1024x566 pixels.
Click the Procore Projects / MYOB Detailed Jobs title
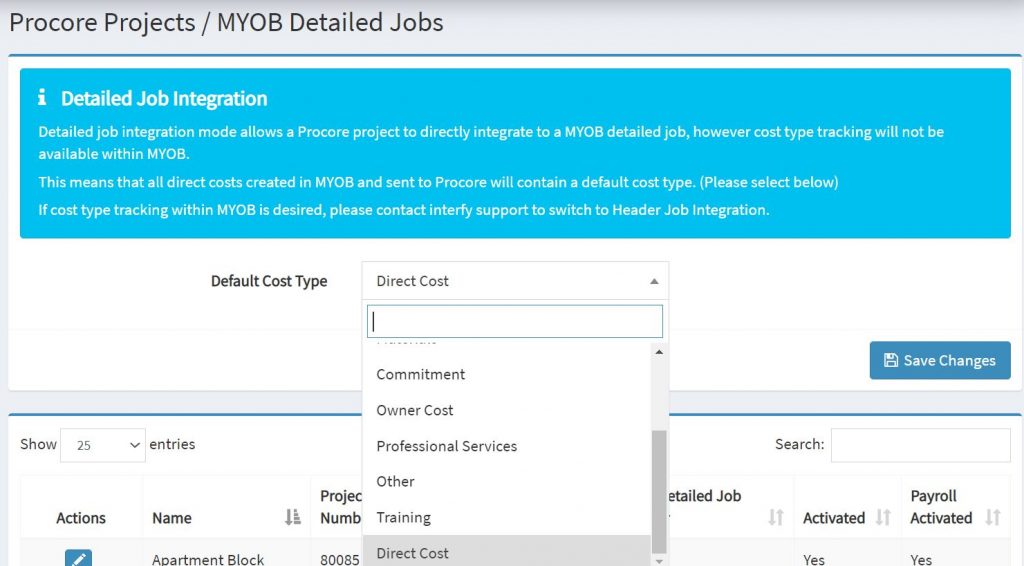pyautogui.click(x=226, y=22)
